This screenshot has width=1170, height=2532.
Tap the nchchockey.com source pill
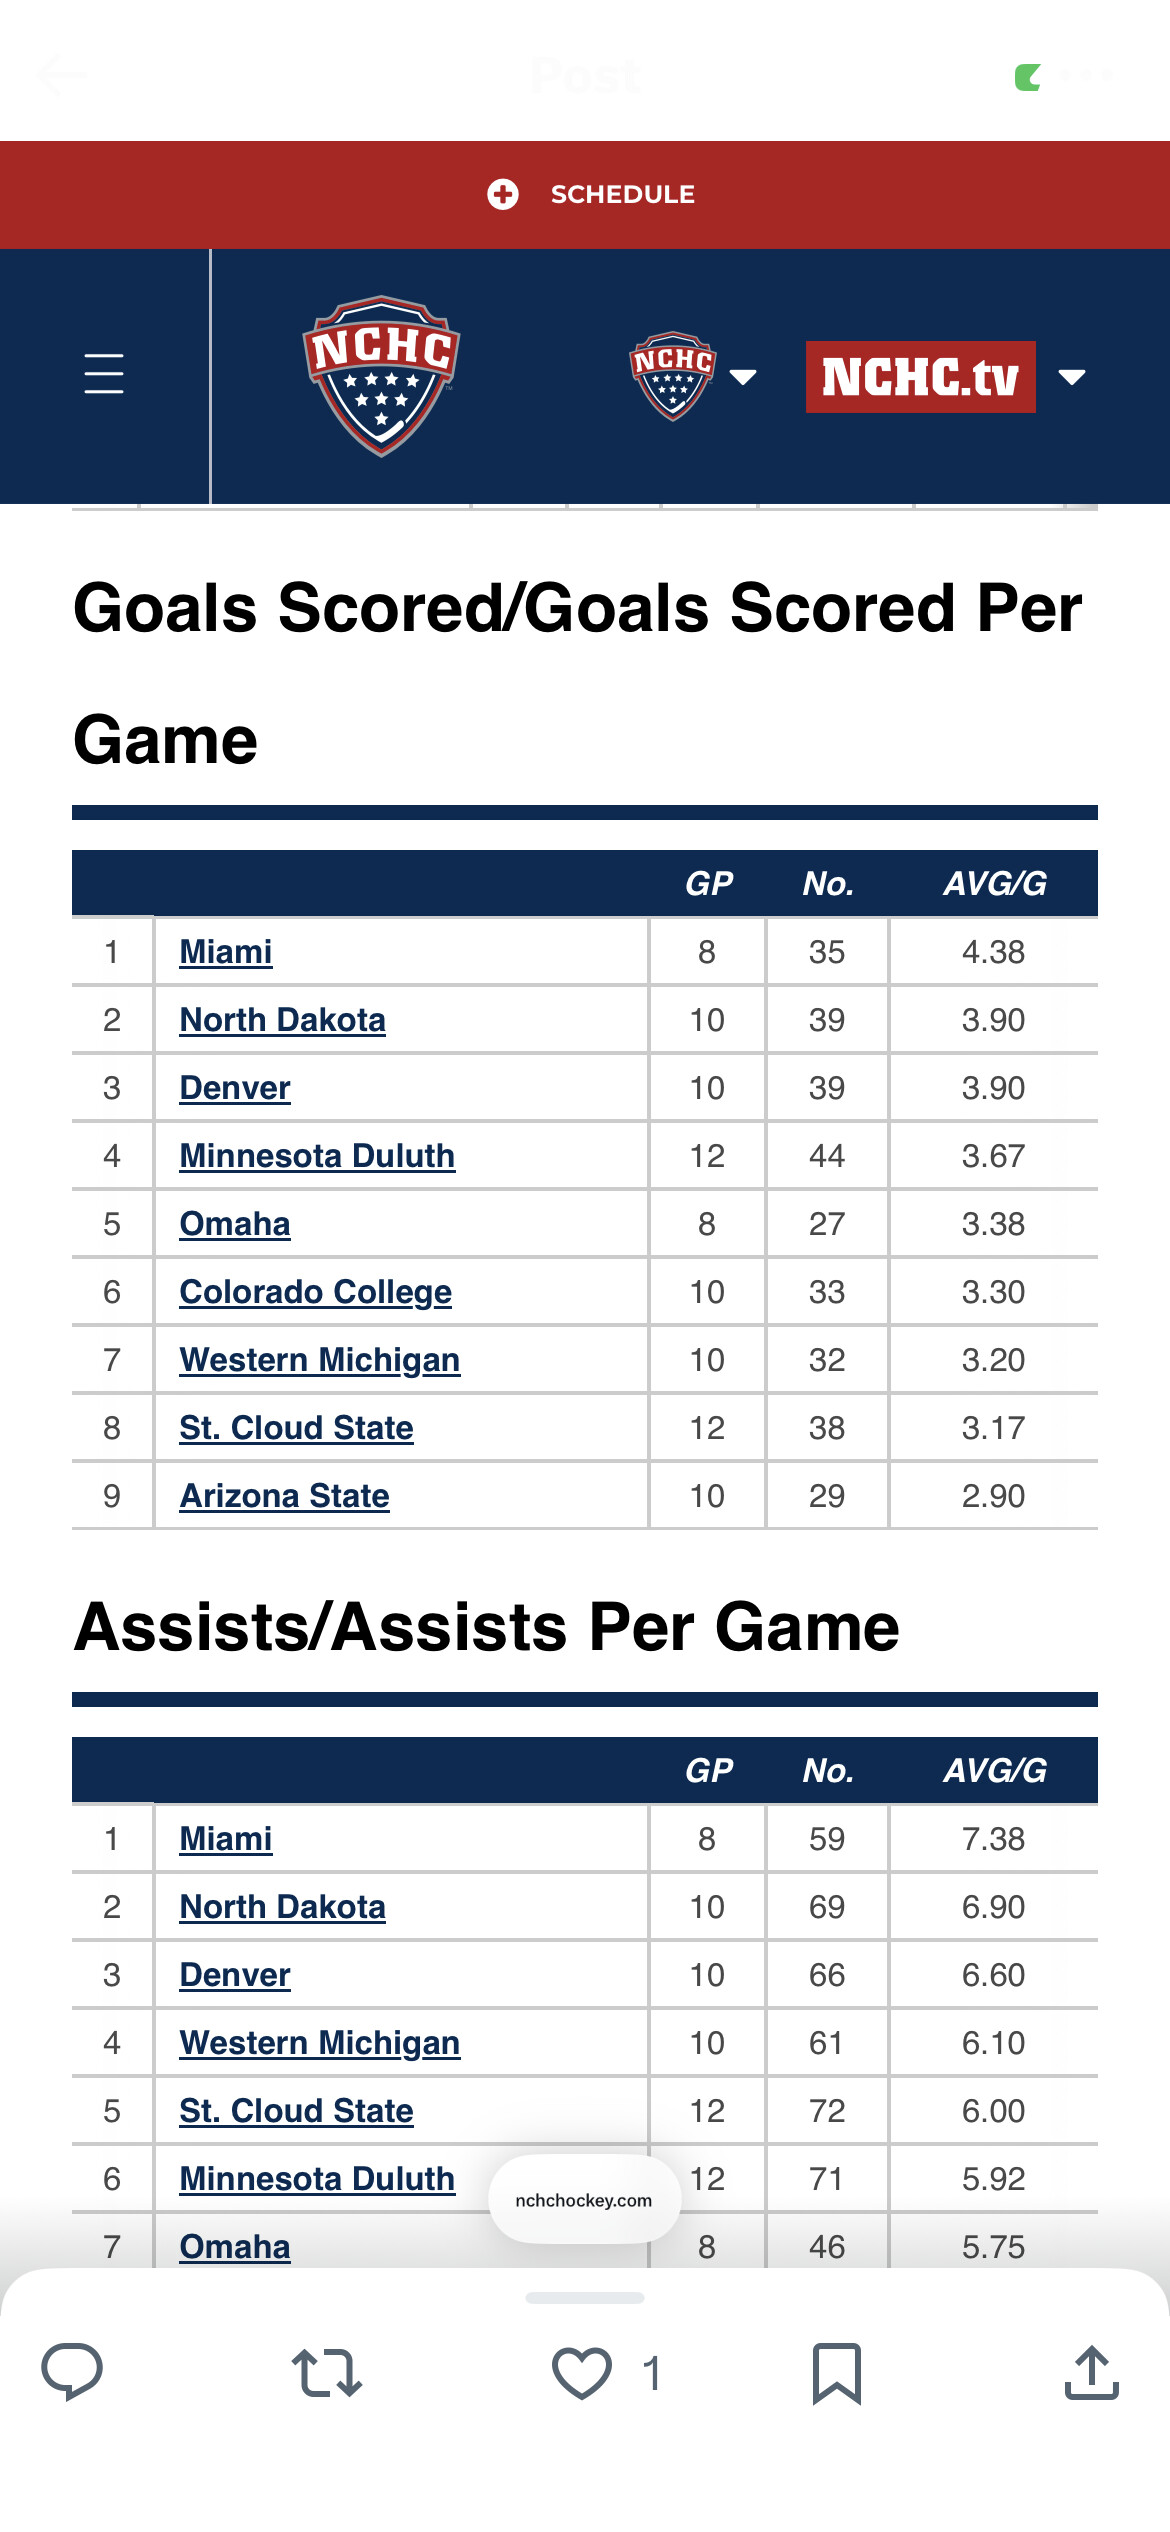point(584,2200)
